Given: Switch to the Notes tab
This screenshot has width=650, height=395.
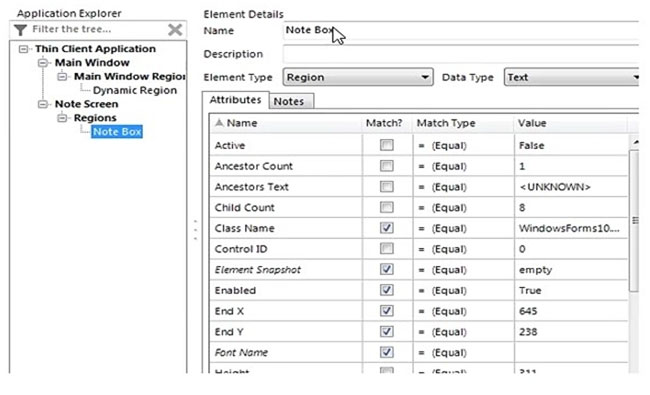Looking at the screenshot, I should pos(291,102).
